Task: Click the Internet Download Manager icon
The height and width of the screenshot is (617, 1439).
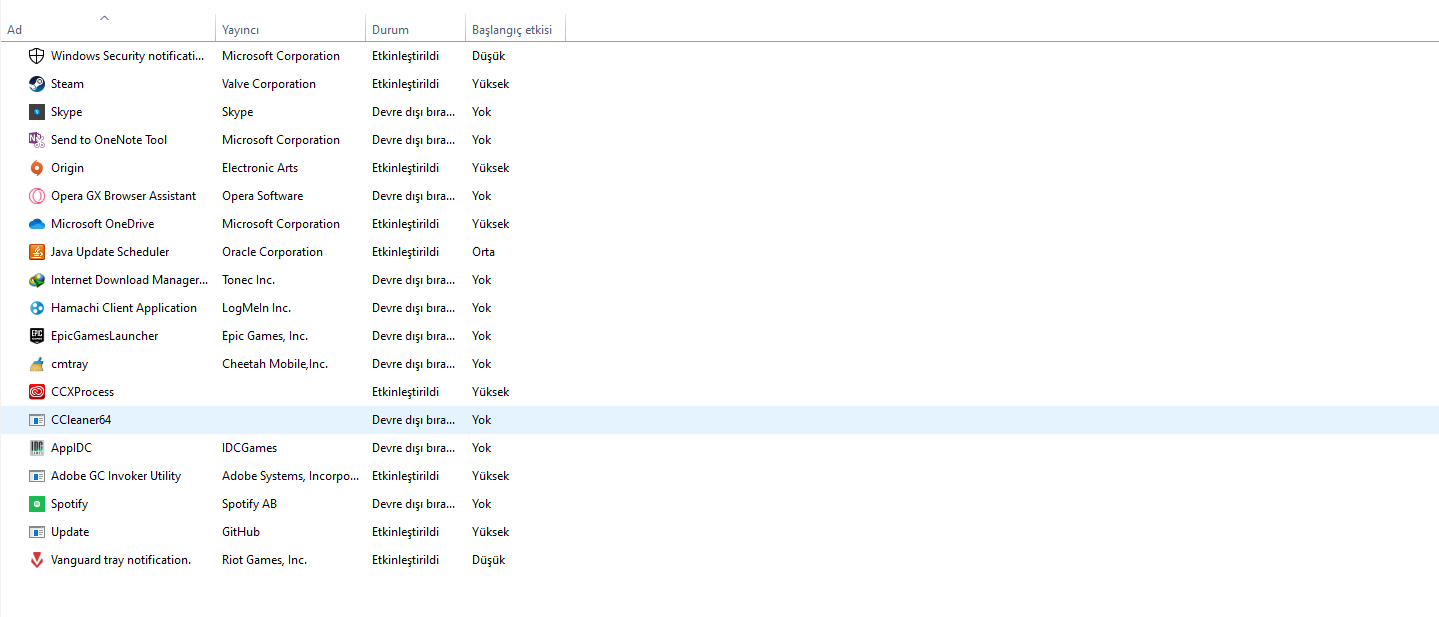Action: coord(37,280)
